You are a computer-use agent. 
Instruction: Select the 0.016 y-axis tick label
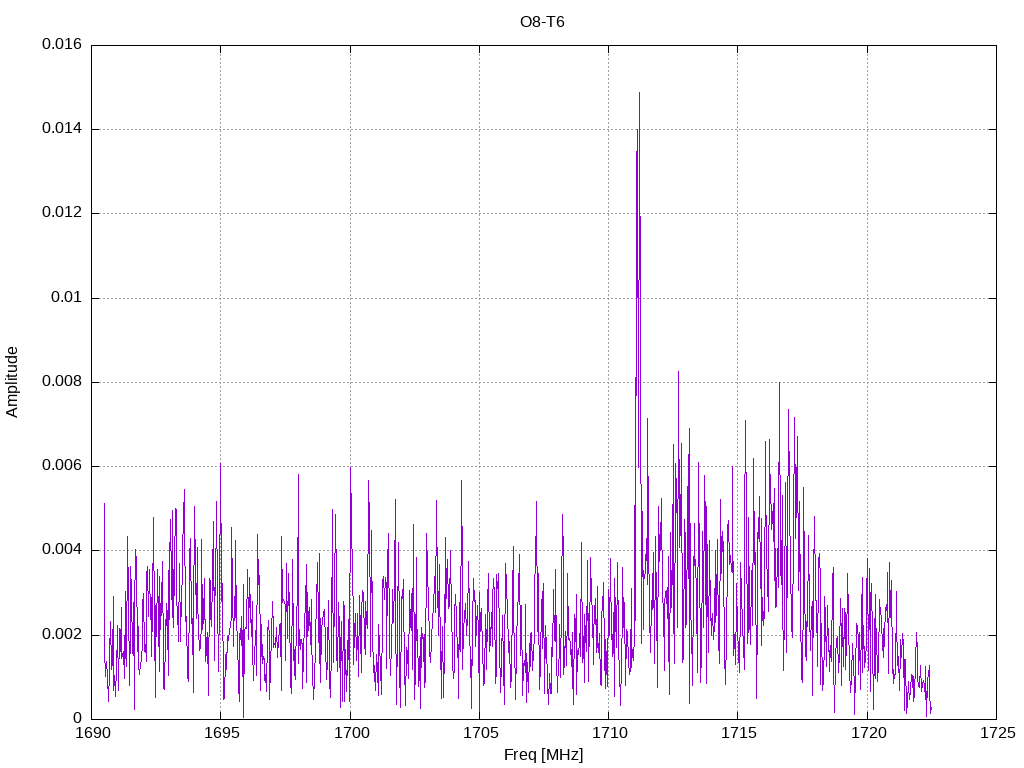click(62, 45)
